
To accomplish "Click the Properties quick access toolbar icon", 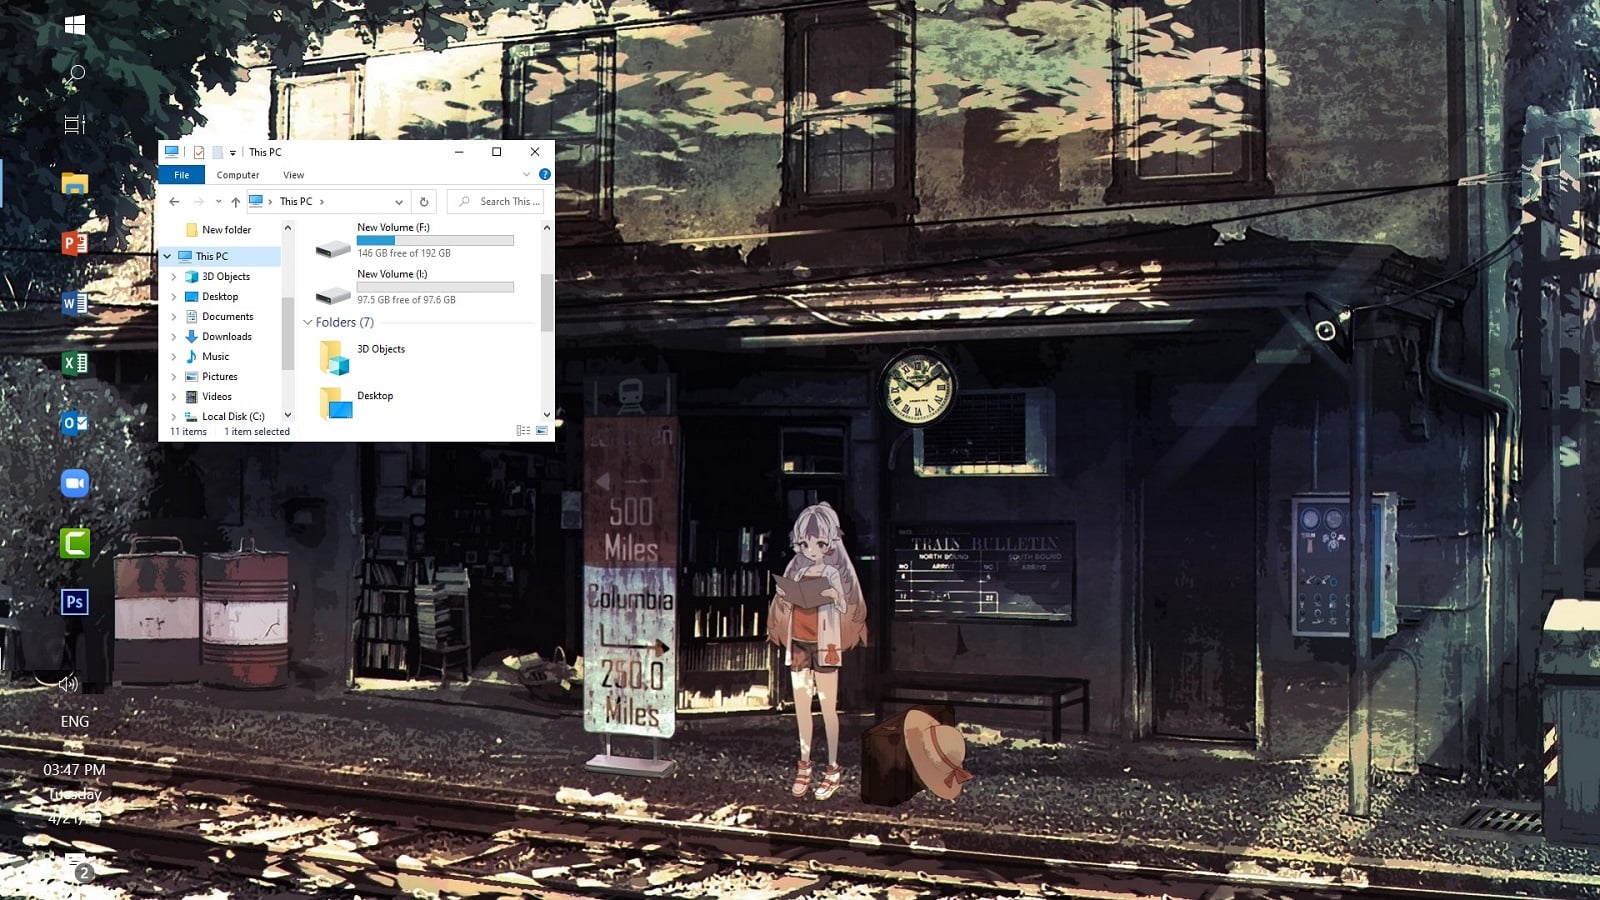I will tap(199, 152).
